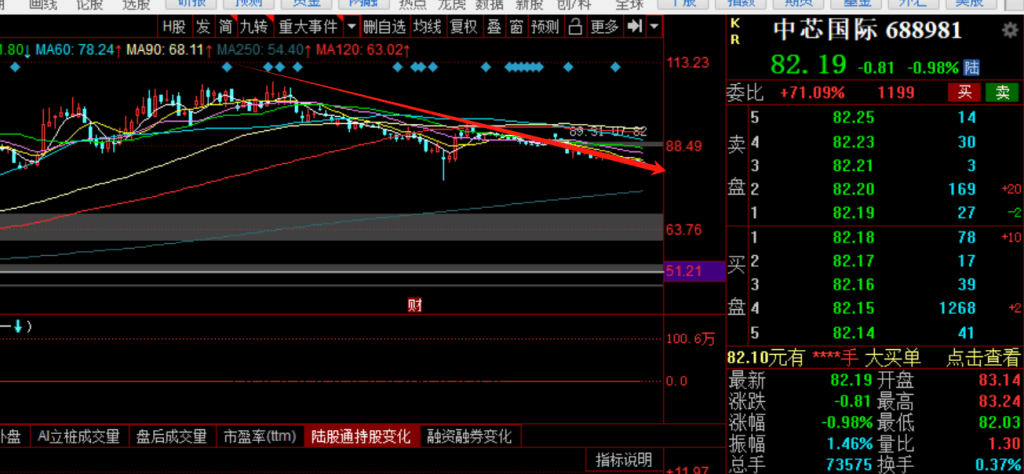
Task: Click the yellow R icon beside stock name
Action: [x=735, y=39]
